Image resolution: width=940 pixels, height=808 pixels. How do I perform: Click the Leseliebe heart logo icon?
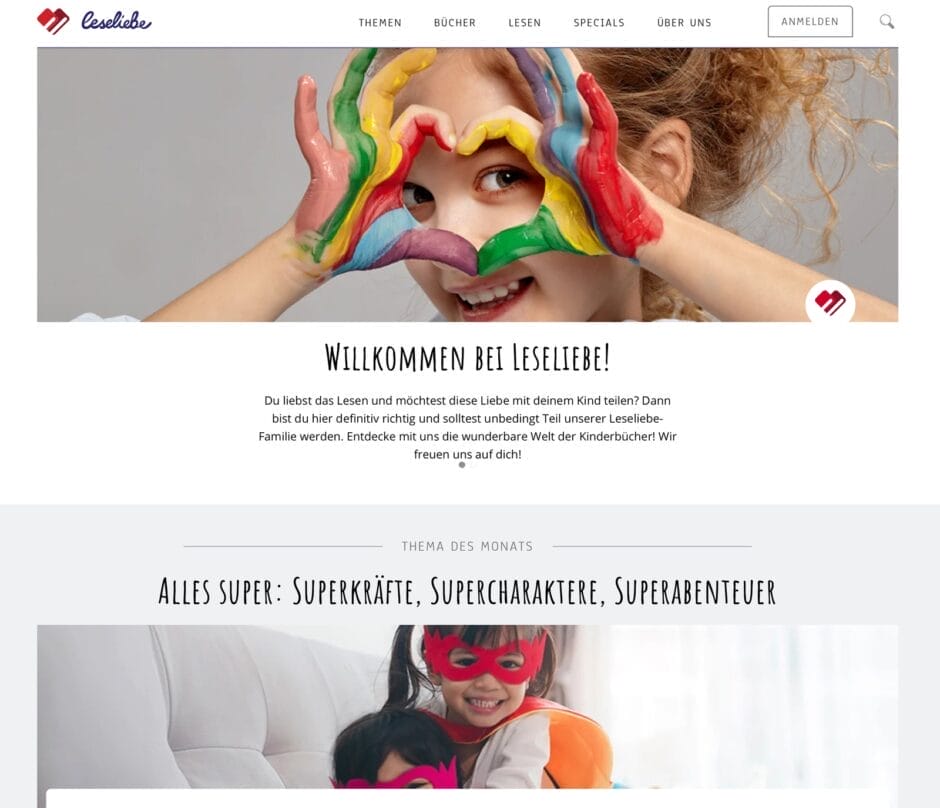(53, 21)
